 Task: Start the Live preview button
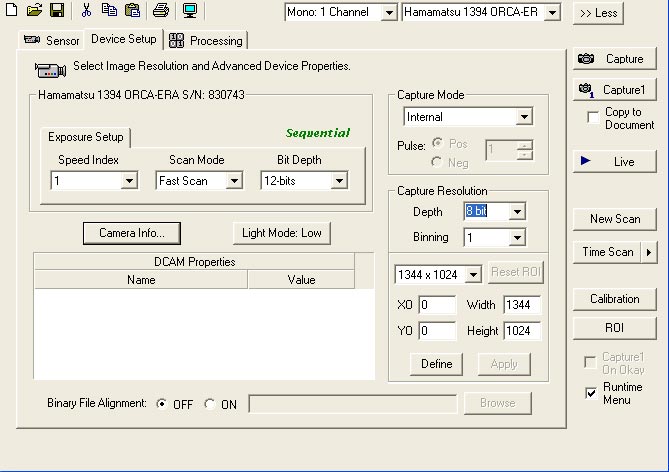tap(613, 161)
